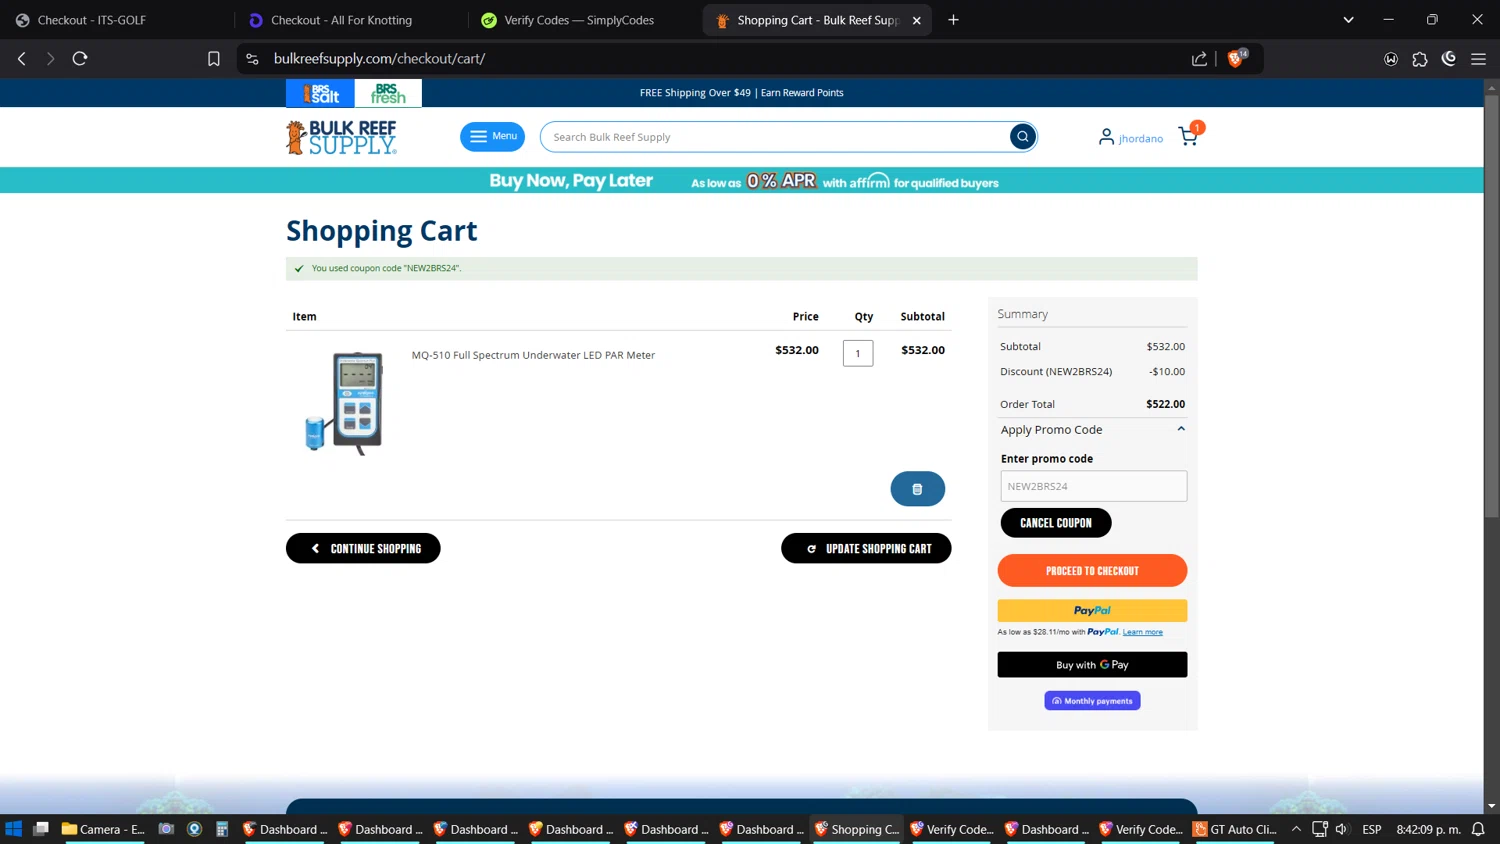Open the BRS Fresh site link
1500x844 pixels.
coord(388,93)
